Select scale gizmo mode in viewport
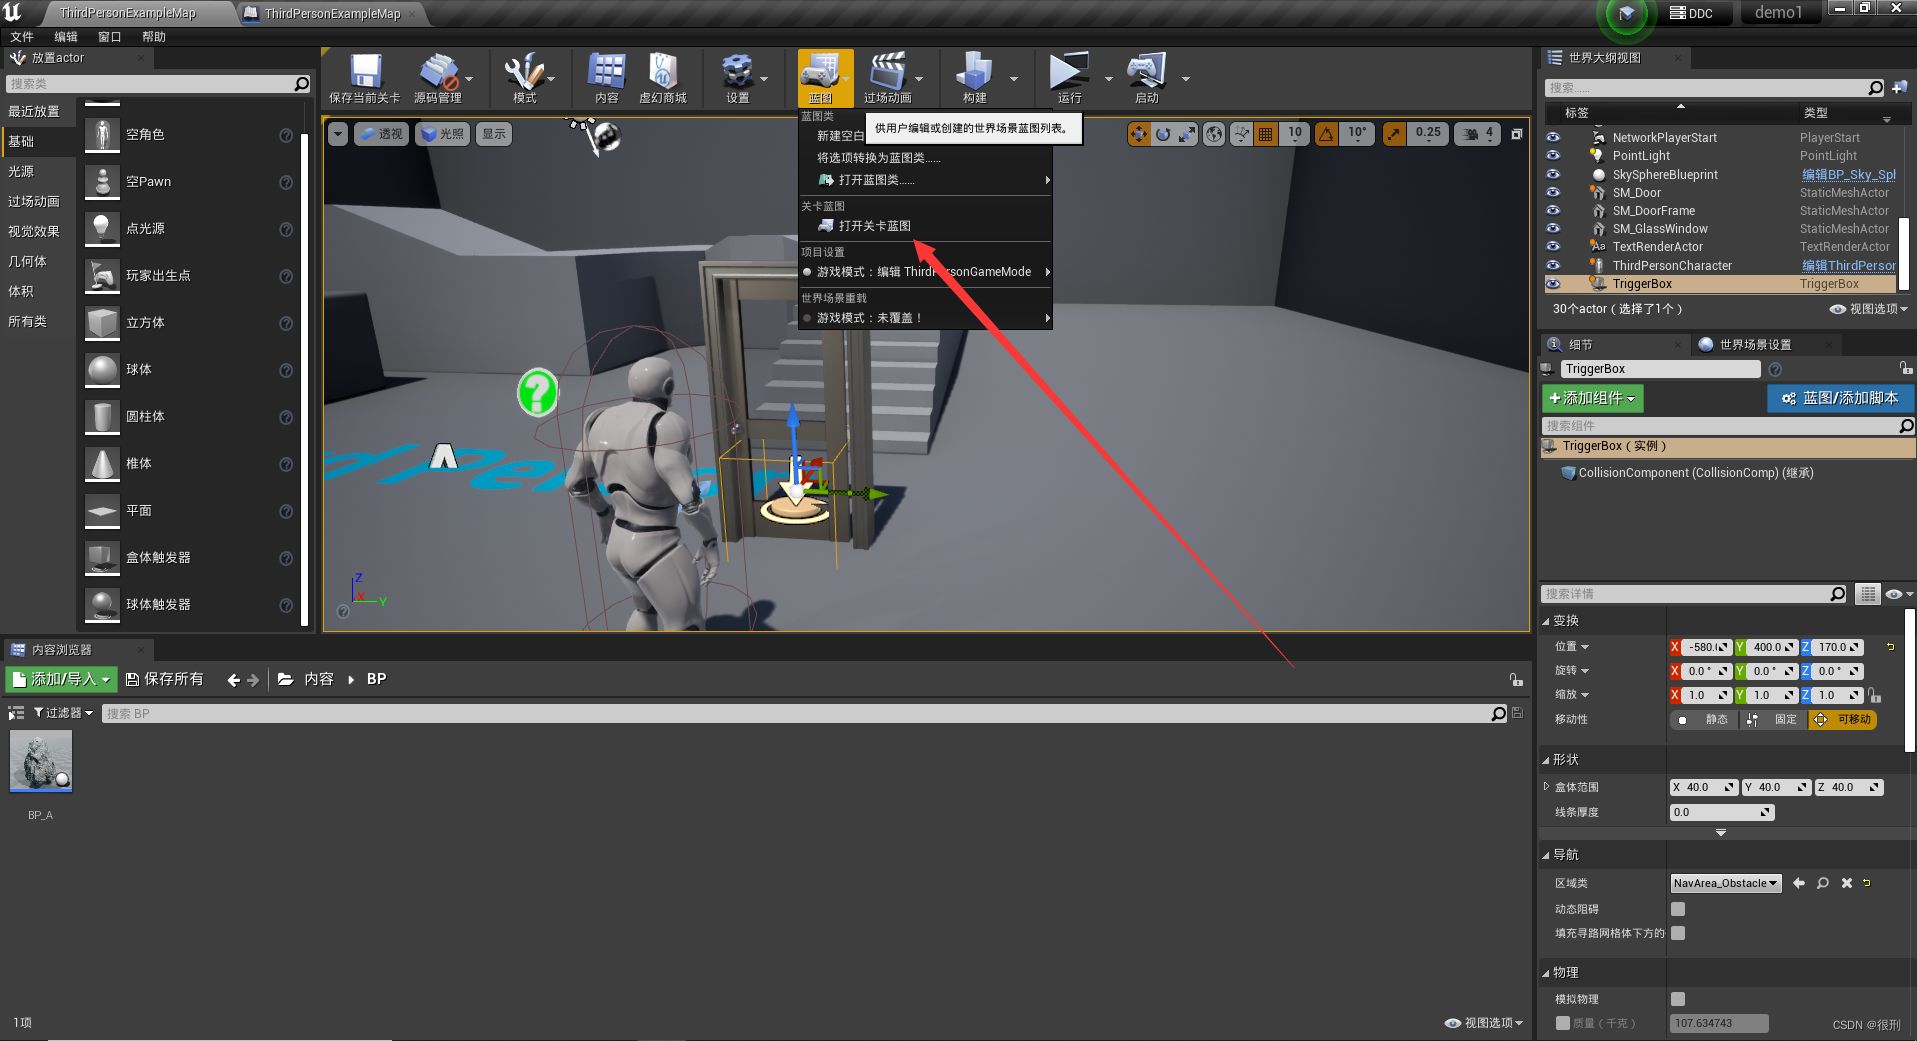This screenshot has width=1917, height=1041. click(x=1187, y=134)
